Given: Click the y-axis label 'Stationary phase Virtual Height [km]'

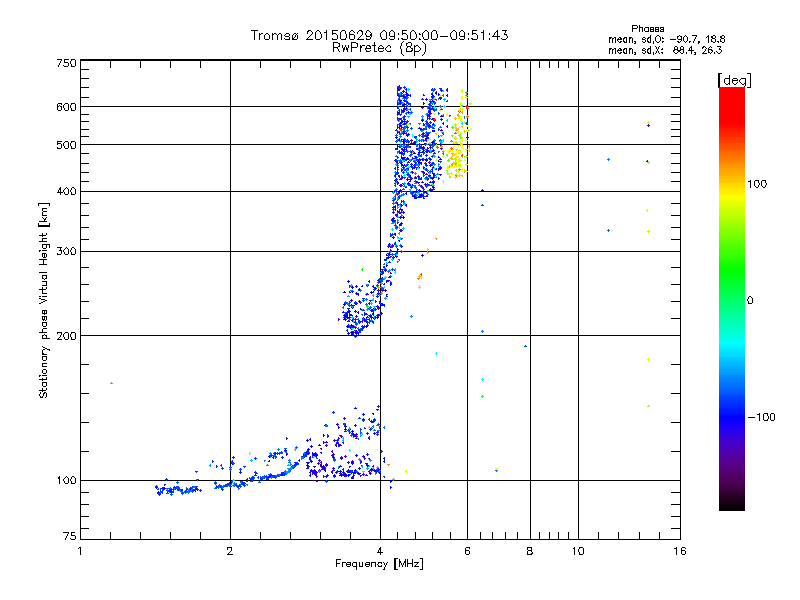Looking at the screenshot, I should click(x=43, y=300).
